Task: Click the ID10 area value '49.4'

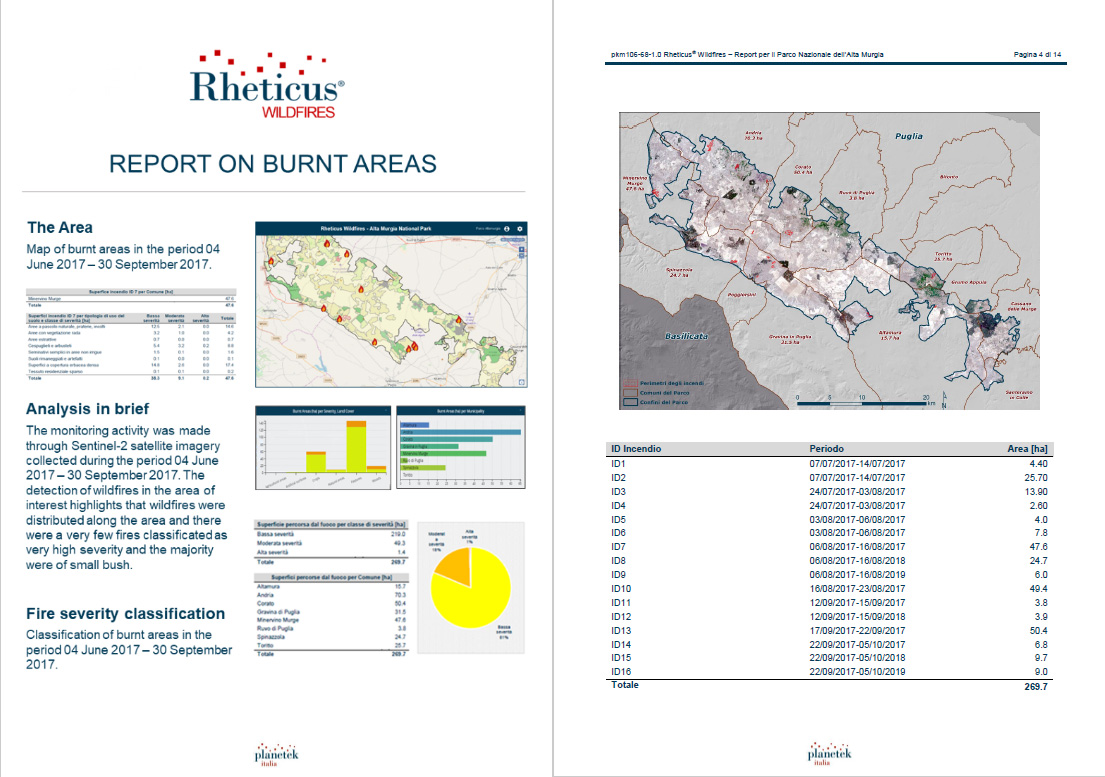Action: pos(1039,589)
